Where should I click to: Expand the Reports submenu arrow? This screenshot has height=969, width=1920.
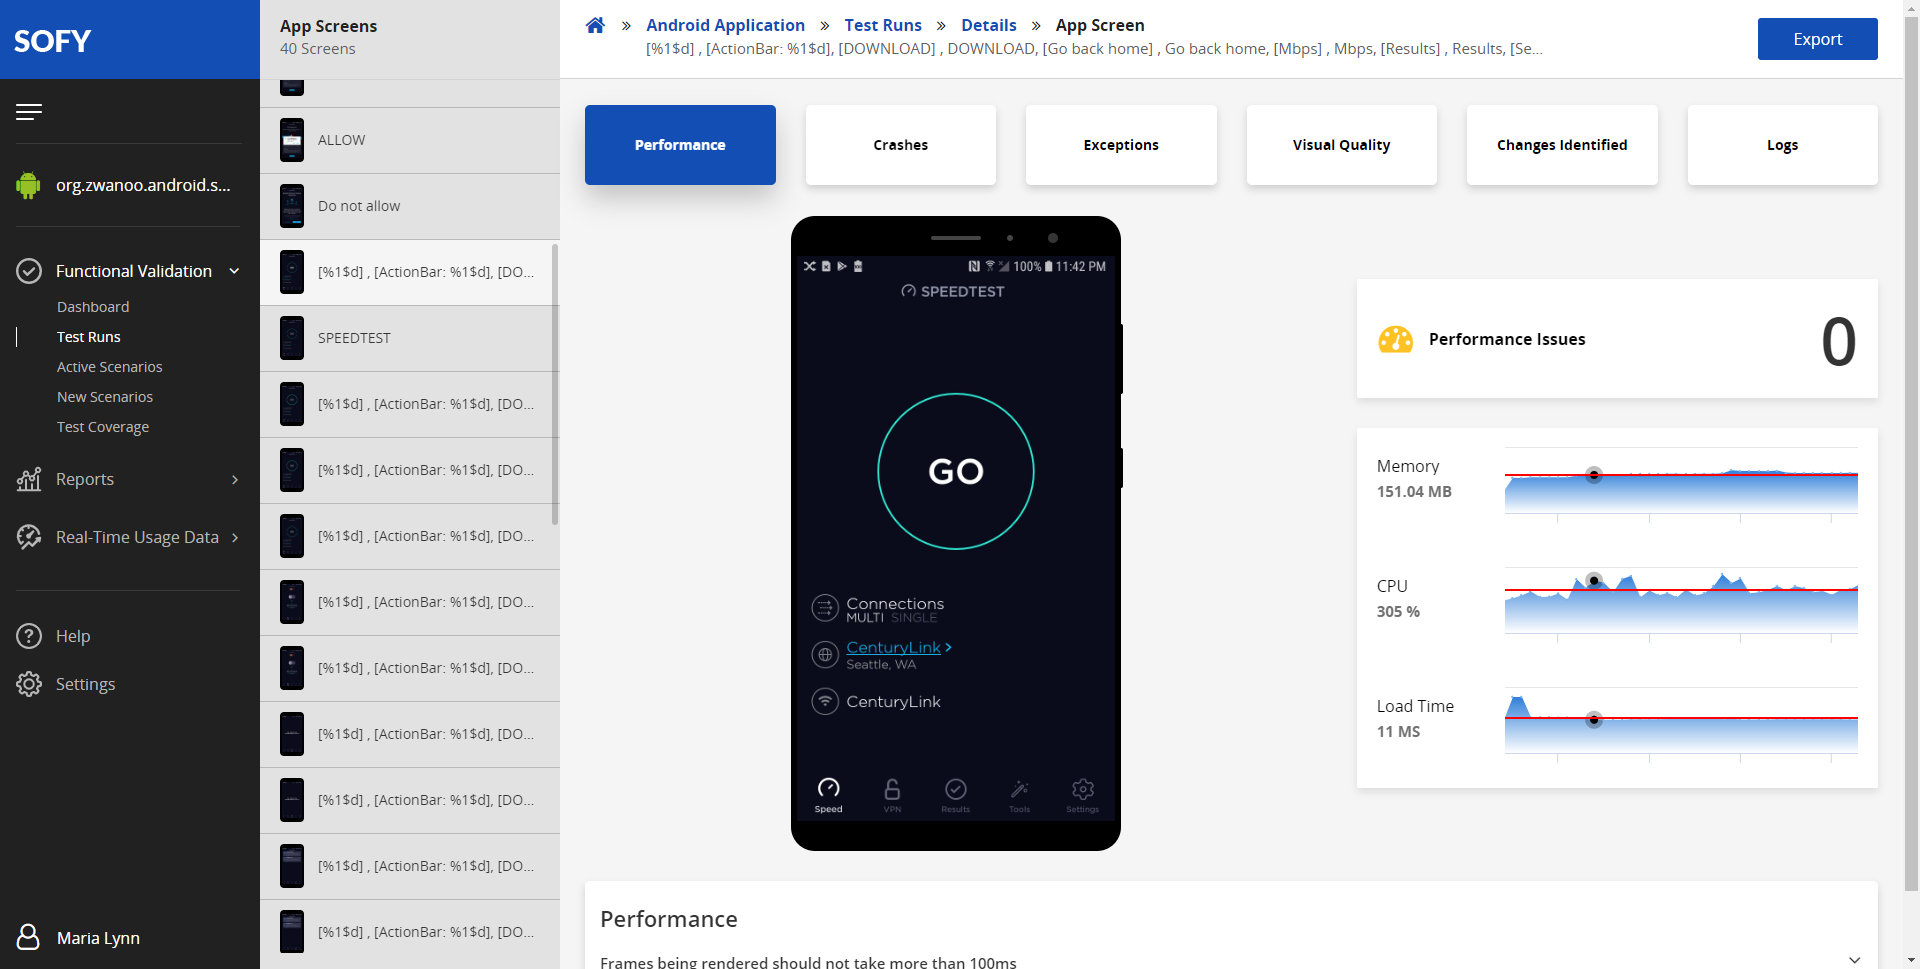(x=235, y=480)
